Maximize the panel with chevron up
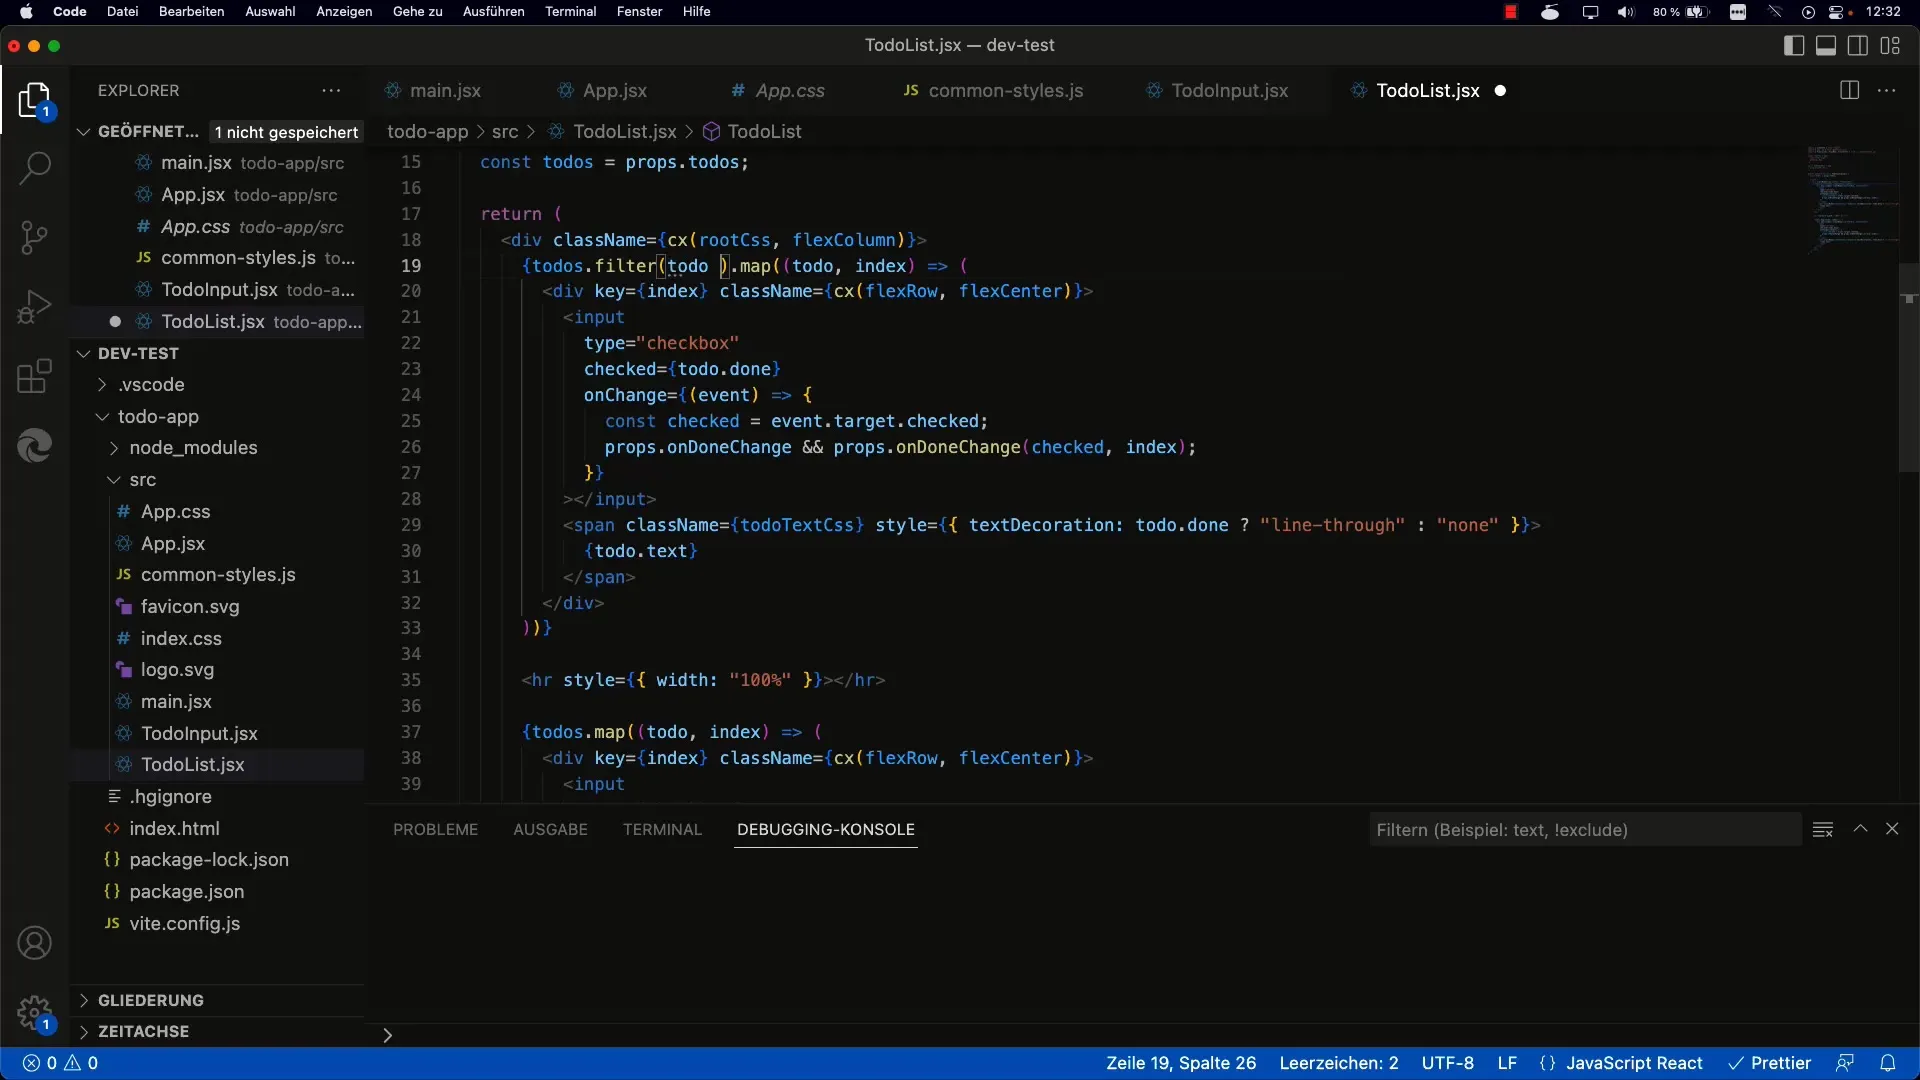Image resolution: width=1920 pixels, height=1080 pixels. (1860, 829)
